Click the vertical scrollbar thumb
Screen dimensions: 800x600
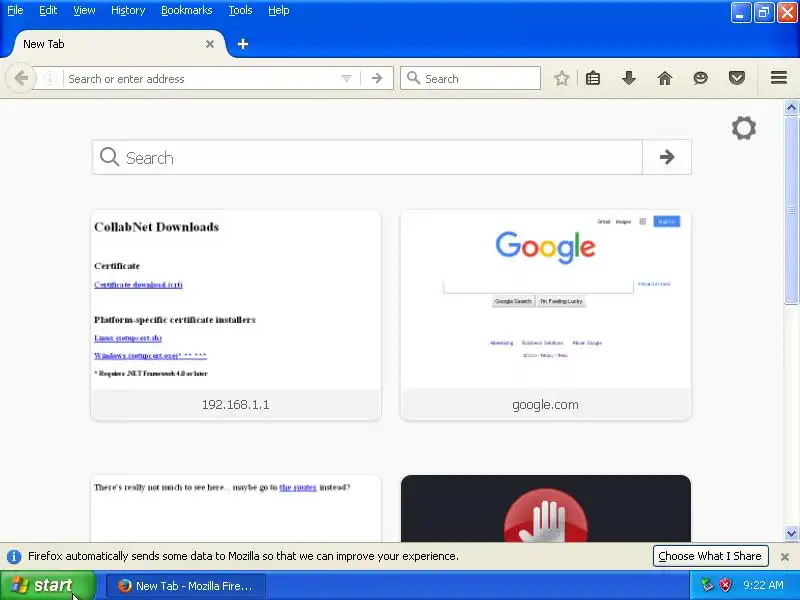791,210
